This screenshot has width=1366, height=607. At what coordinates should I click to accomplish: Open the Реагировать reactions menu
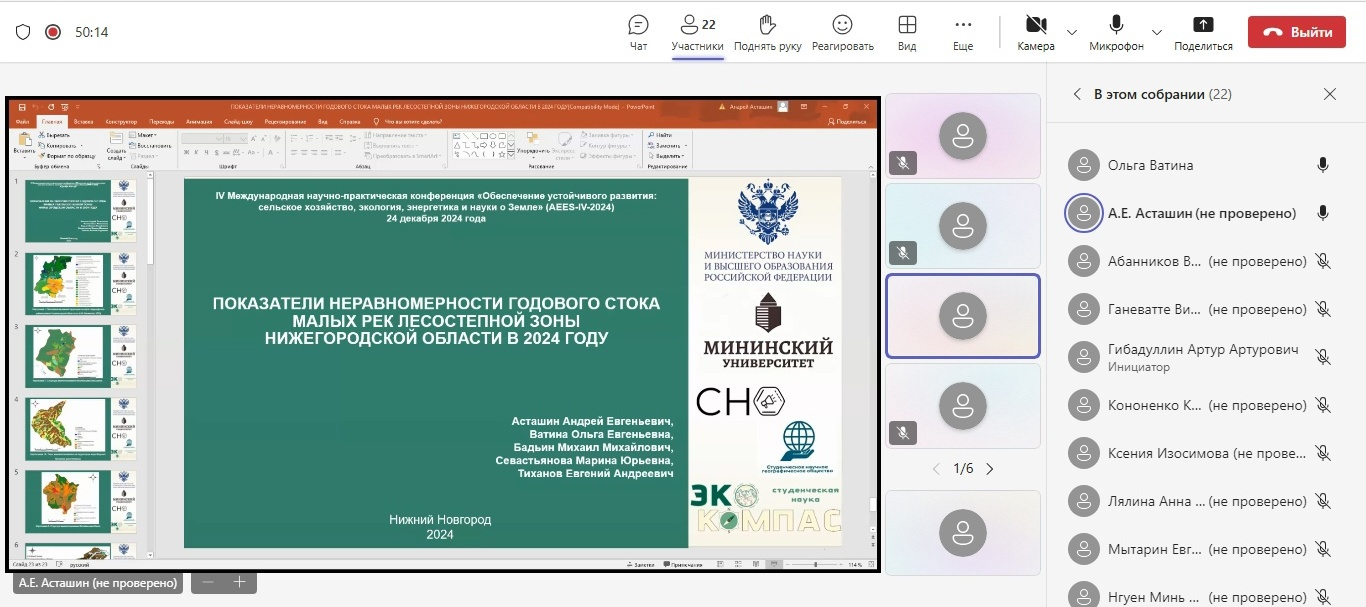point(842,25)
